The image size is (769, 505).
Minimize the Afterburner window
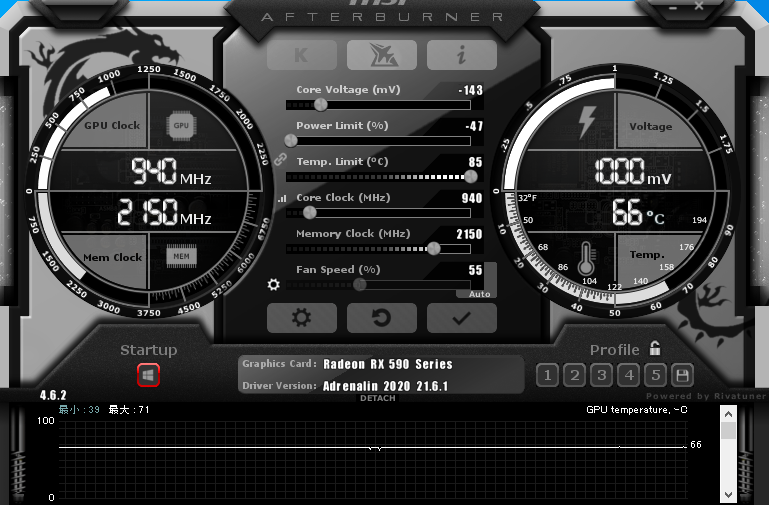(x=672, y=8)
